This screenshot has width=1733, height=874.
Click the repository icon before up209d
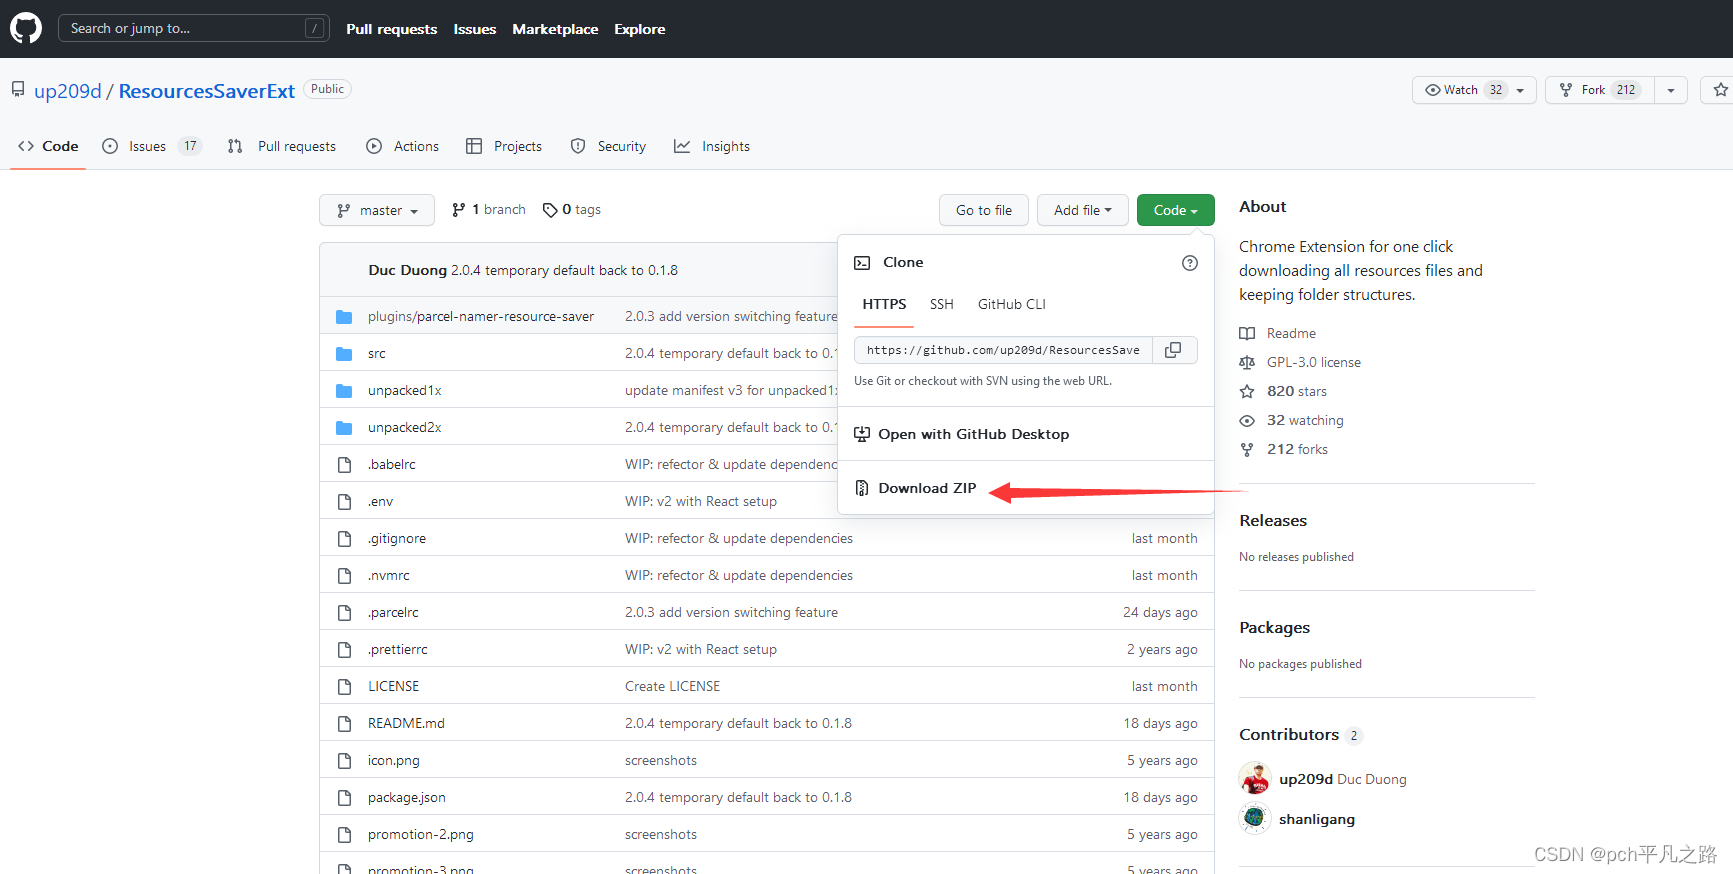click(x=18, y=90)
